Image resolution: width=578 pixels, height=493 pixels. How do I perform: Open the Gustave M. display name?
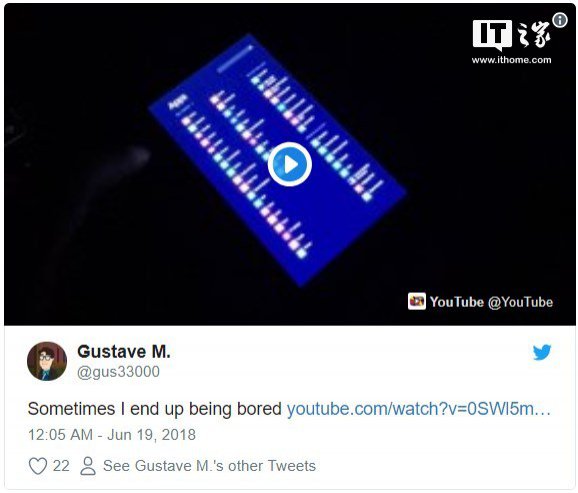(124, 351)
